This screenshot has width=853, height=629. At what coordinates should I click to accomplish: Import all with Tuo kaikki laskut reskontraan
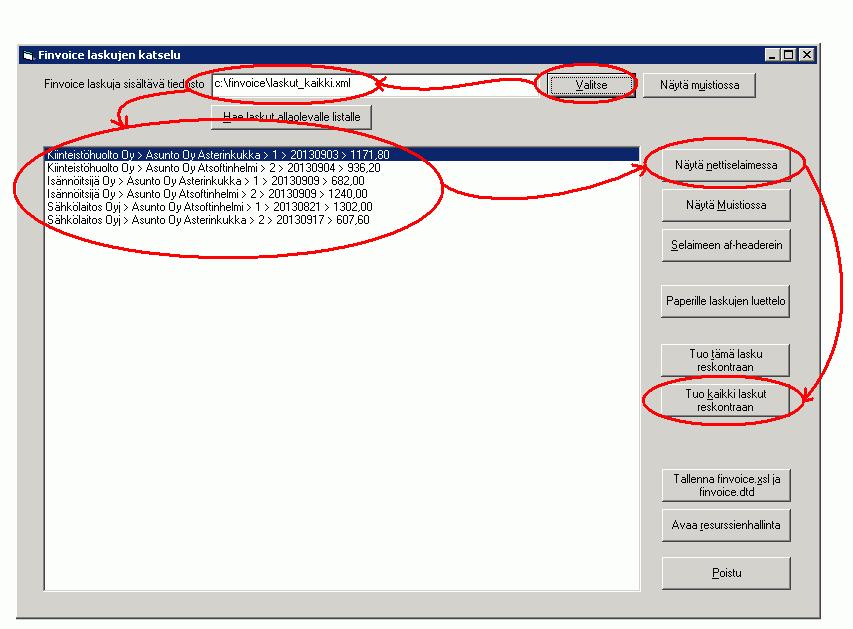click(x=726, y=401)
